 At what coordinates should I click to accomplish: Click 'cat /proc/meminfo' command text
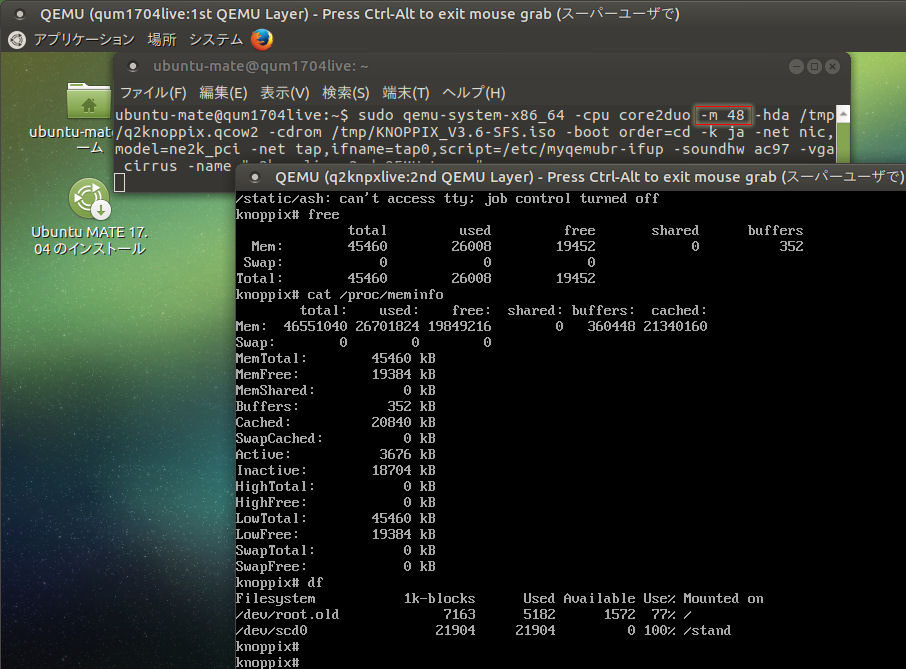coord(375,295)
